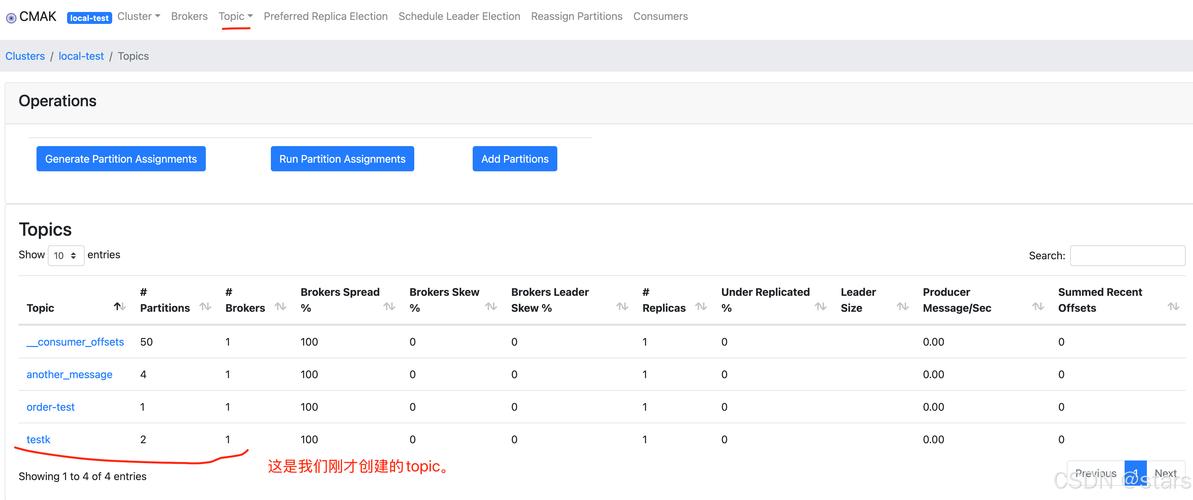
Task: Click 'Showing 1 to 4 of 4 entries'
Action: coord(82,476)
